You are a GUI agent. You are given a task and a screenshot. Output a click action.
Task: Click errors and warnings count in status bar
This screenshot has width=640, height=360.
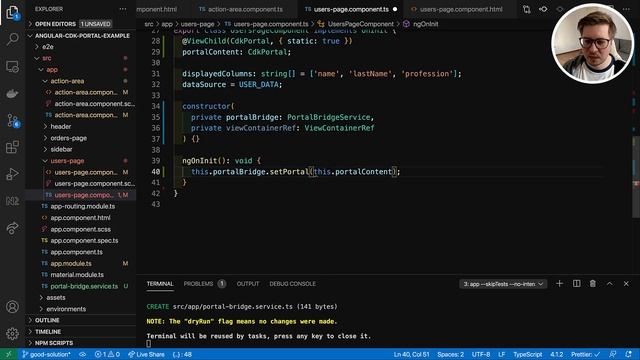point(107,354)
